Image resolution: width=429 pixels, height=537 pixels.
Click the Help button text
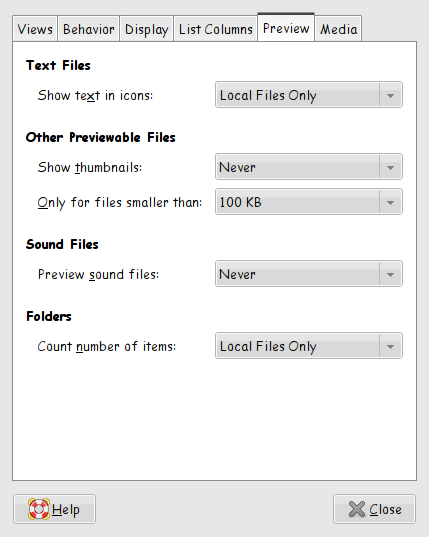point(66,510)
